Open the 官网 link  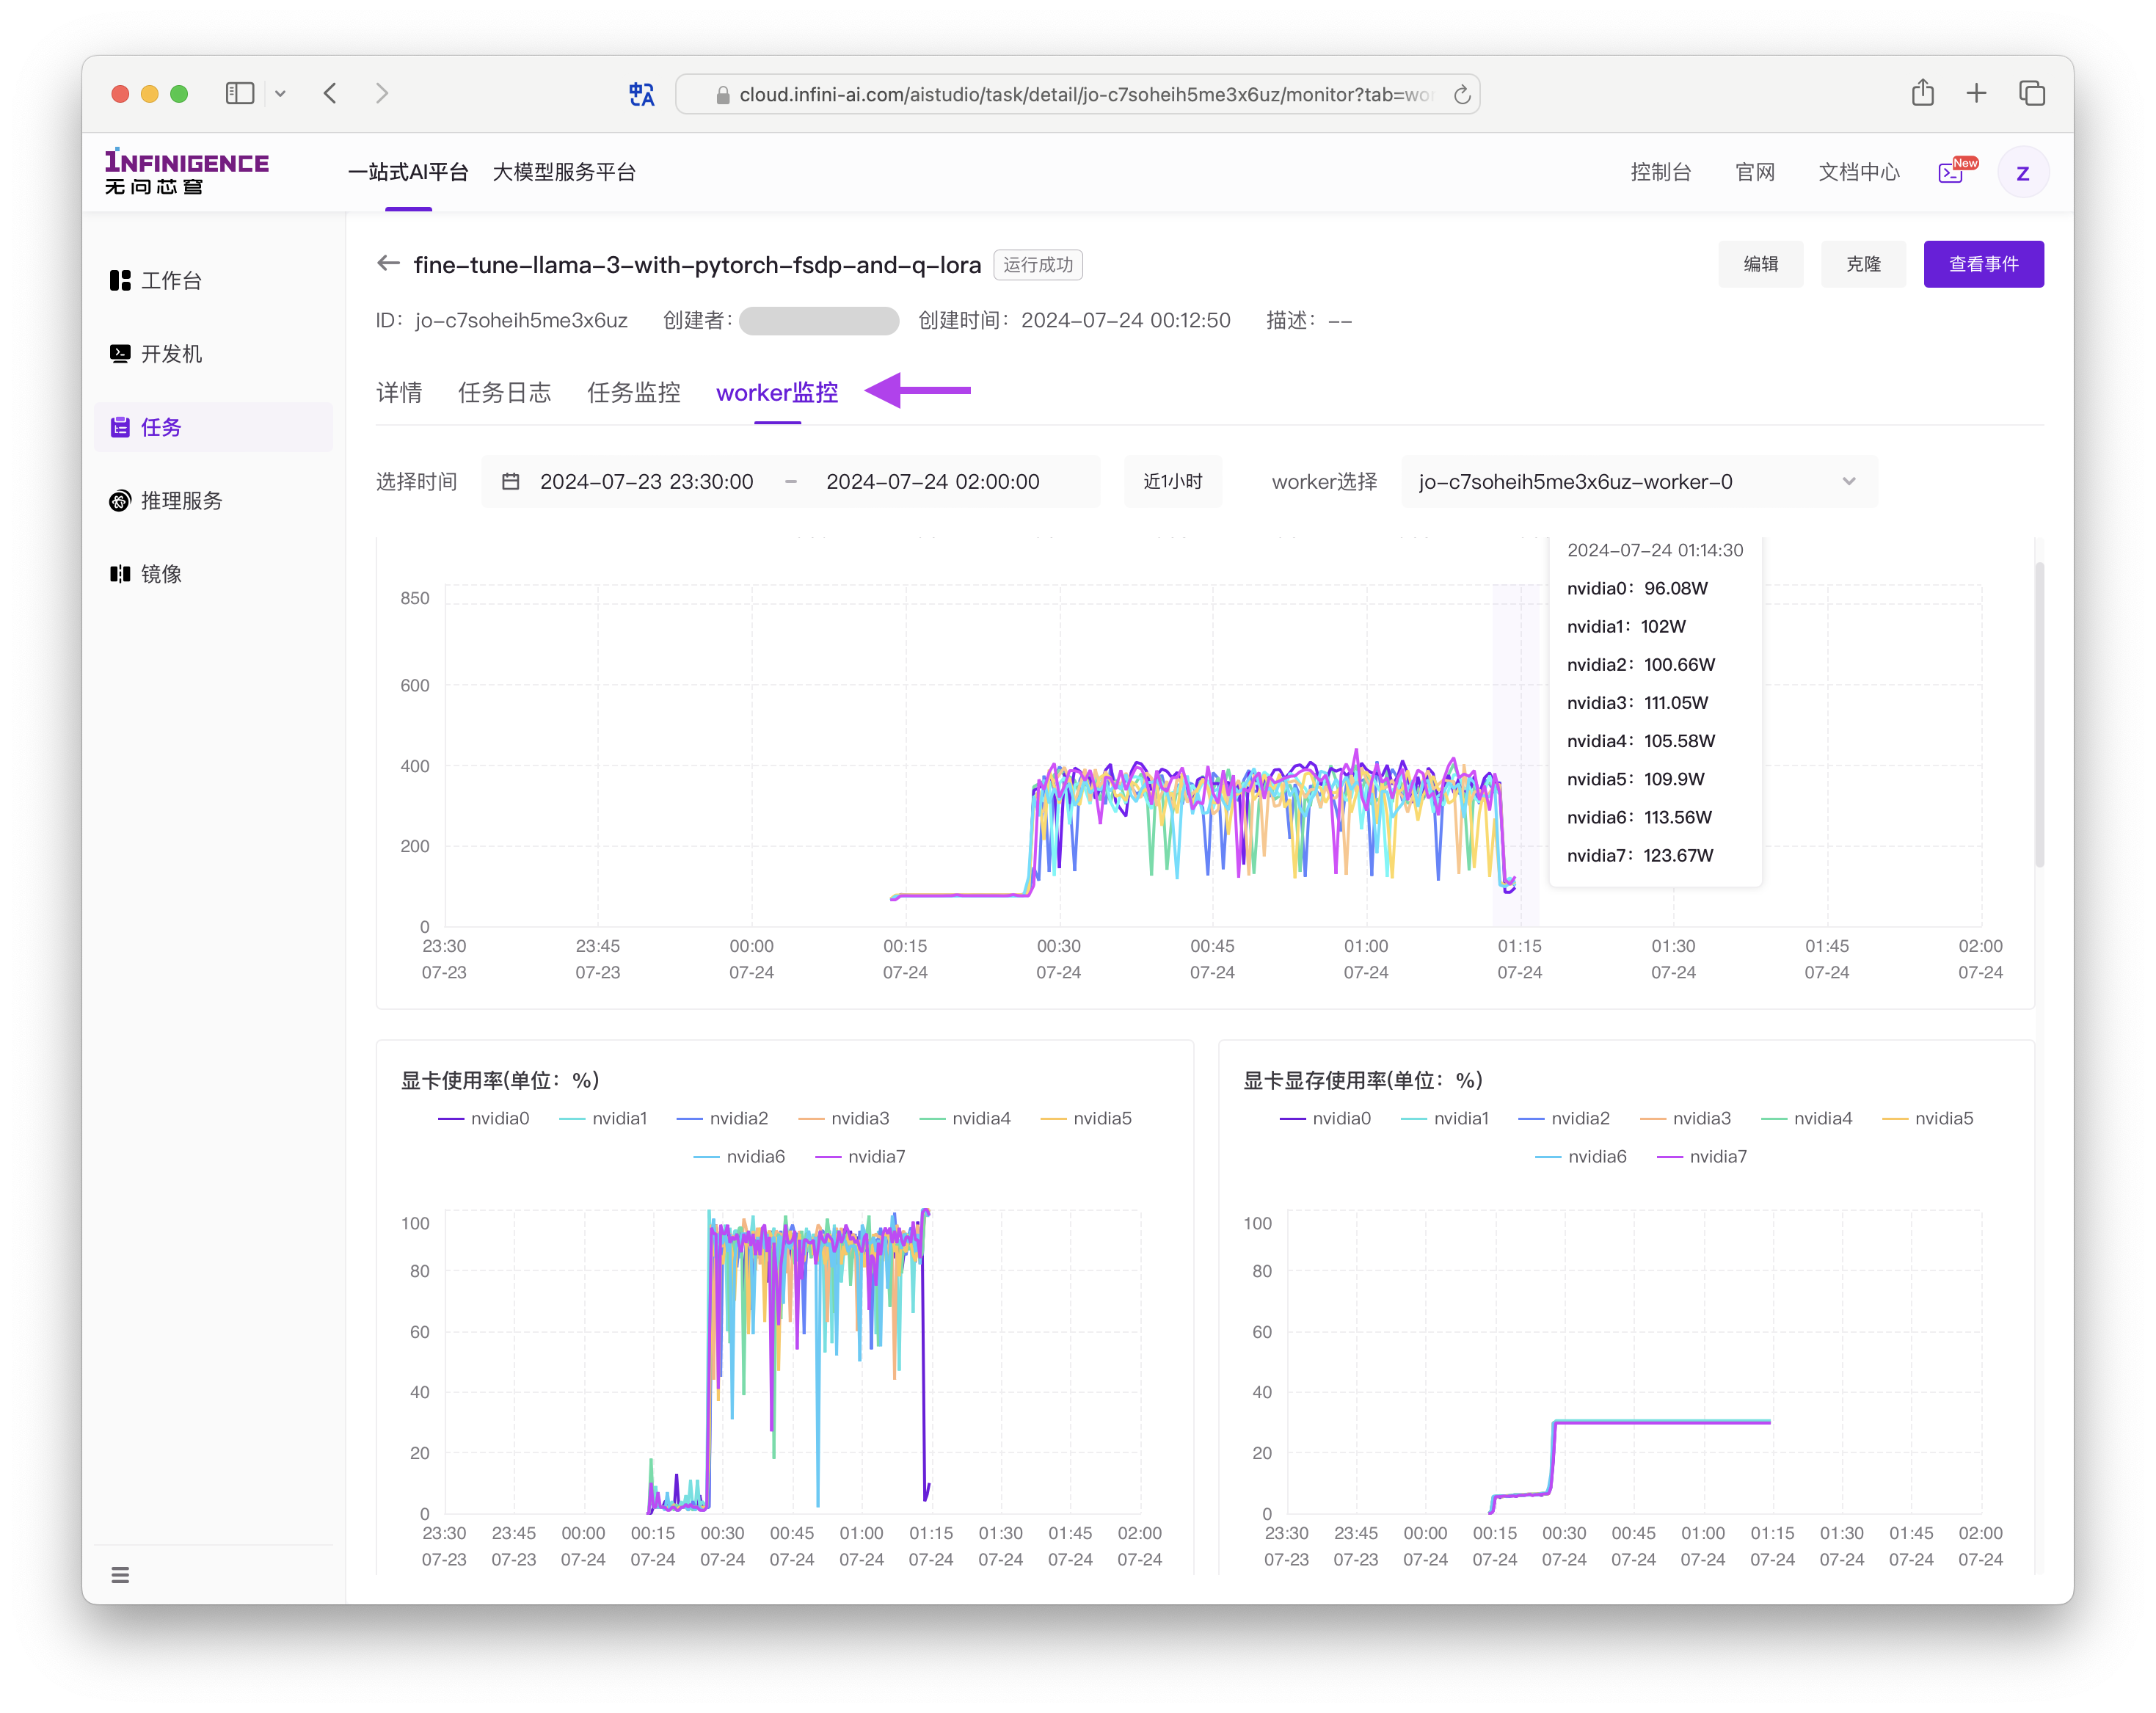[x=1754, y=172]
